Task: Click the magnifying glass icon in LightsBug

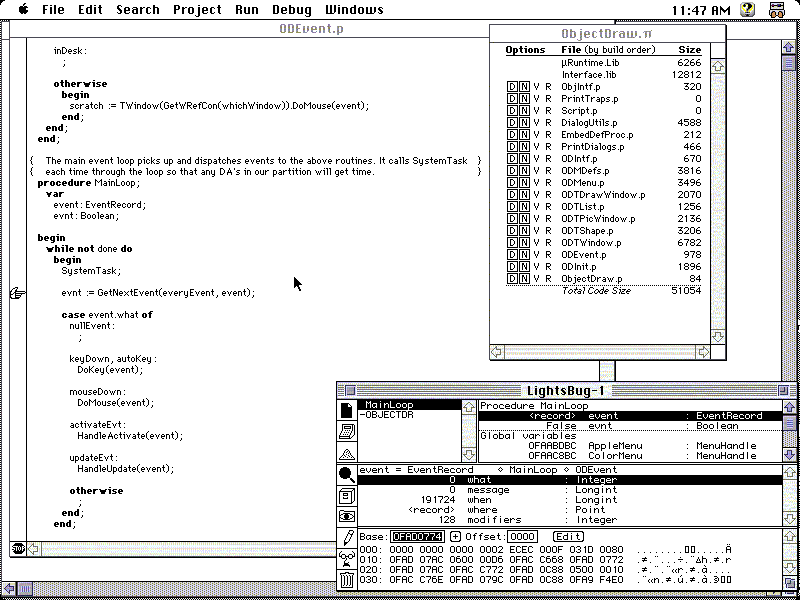Action: 346,475
